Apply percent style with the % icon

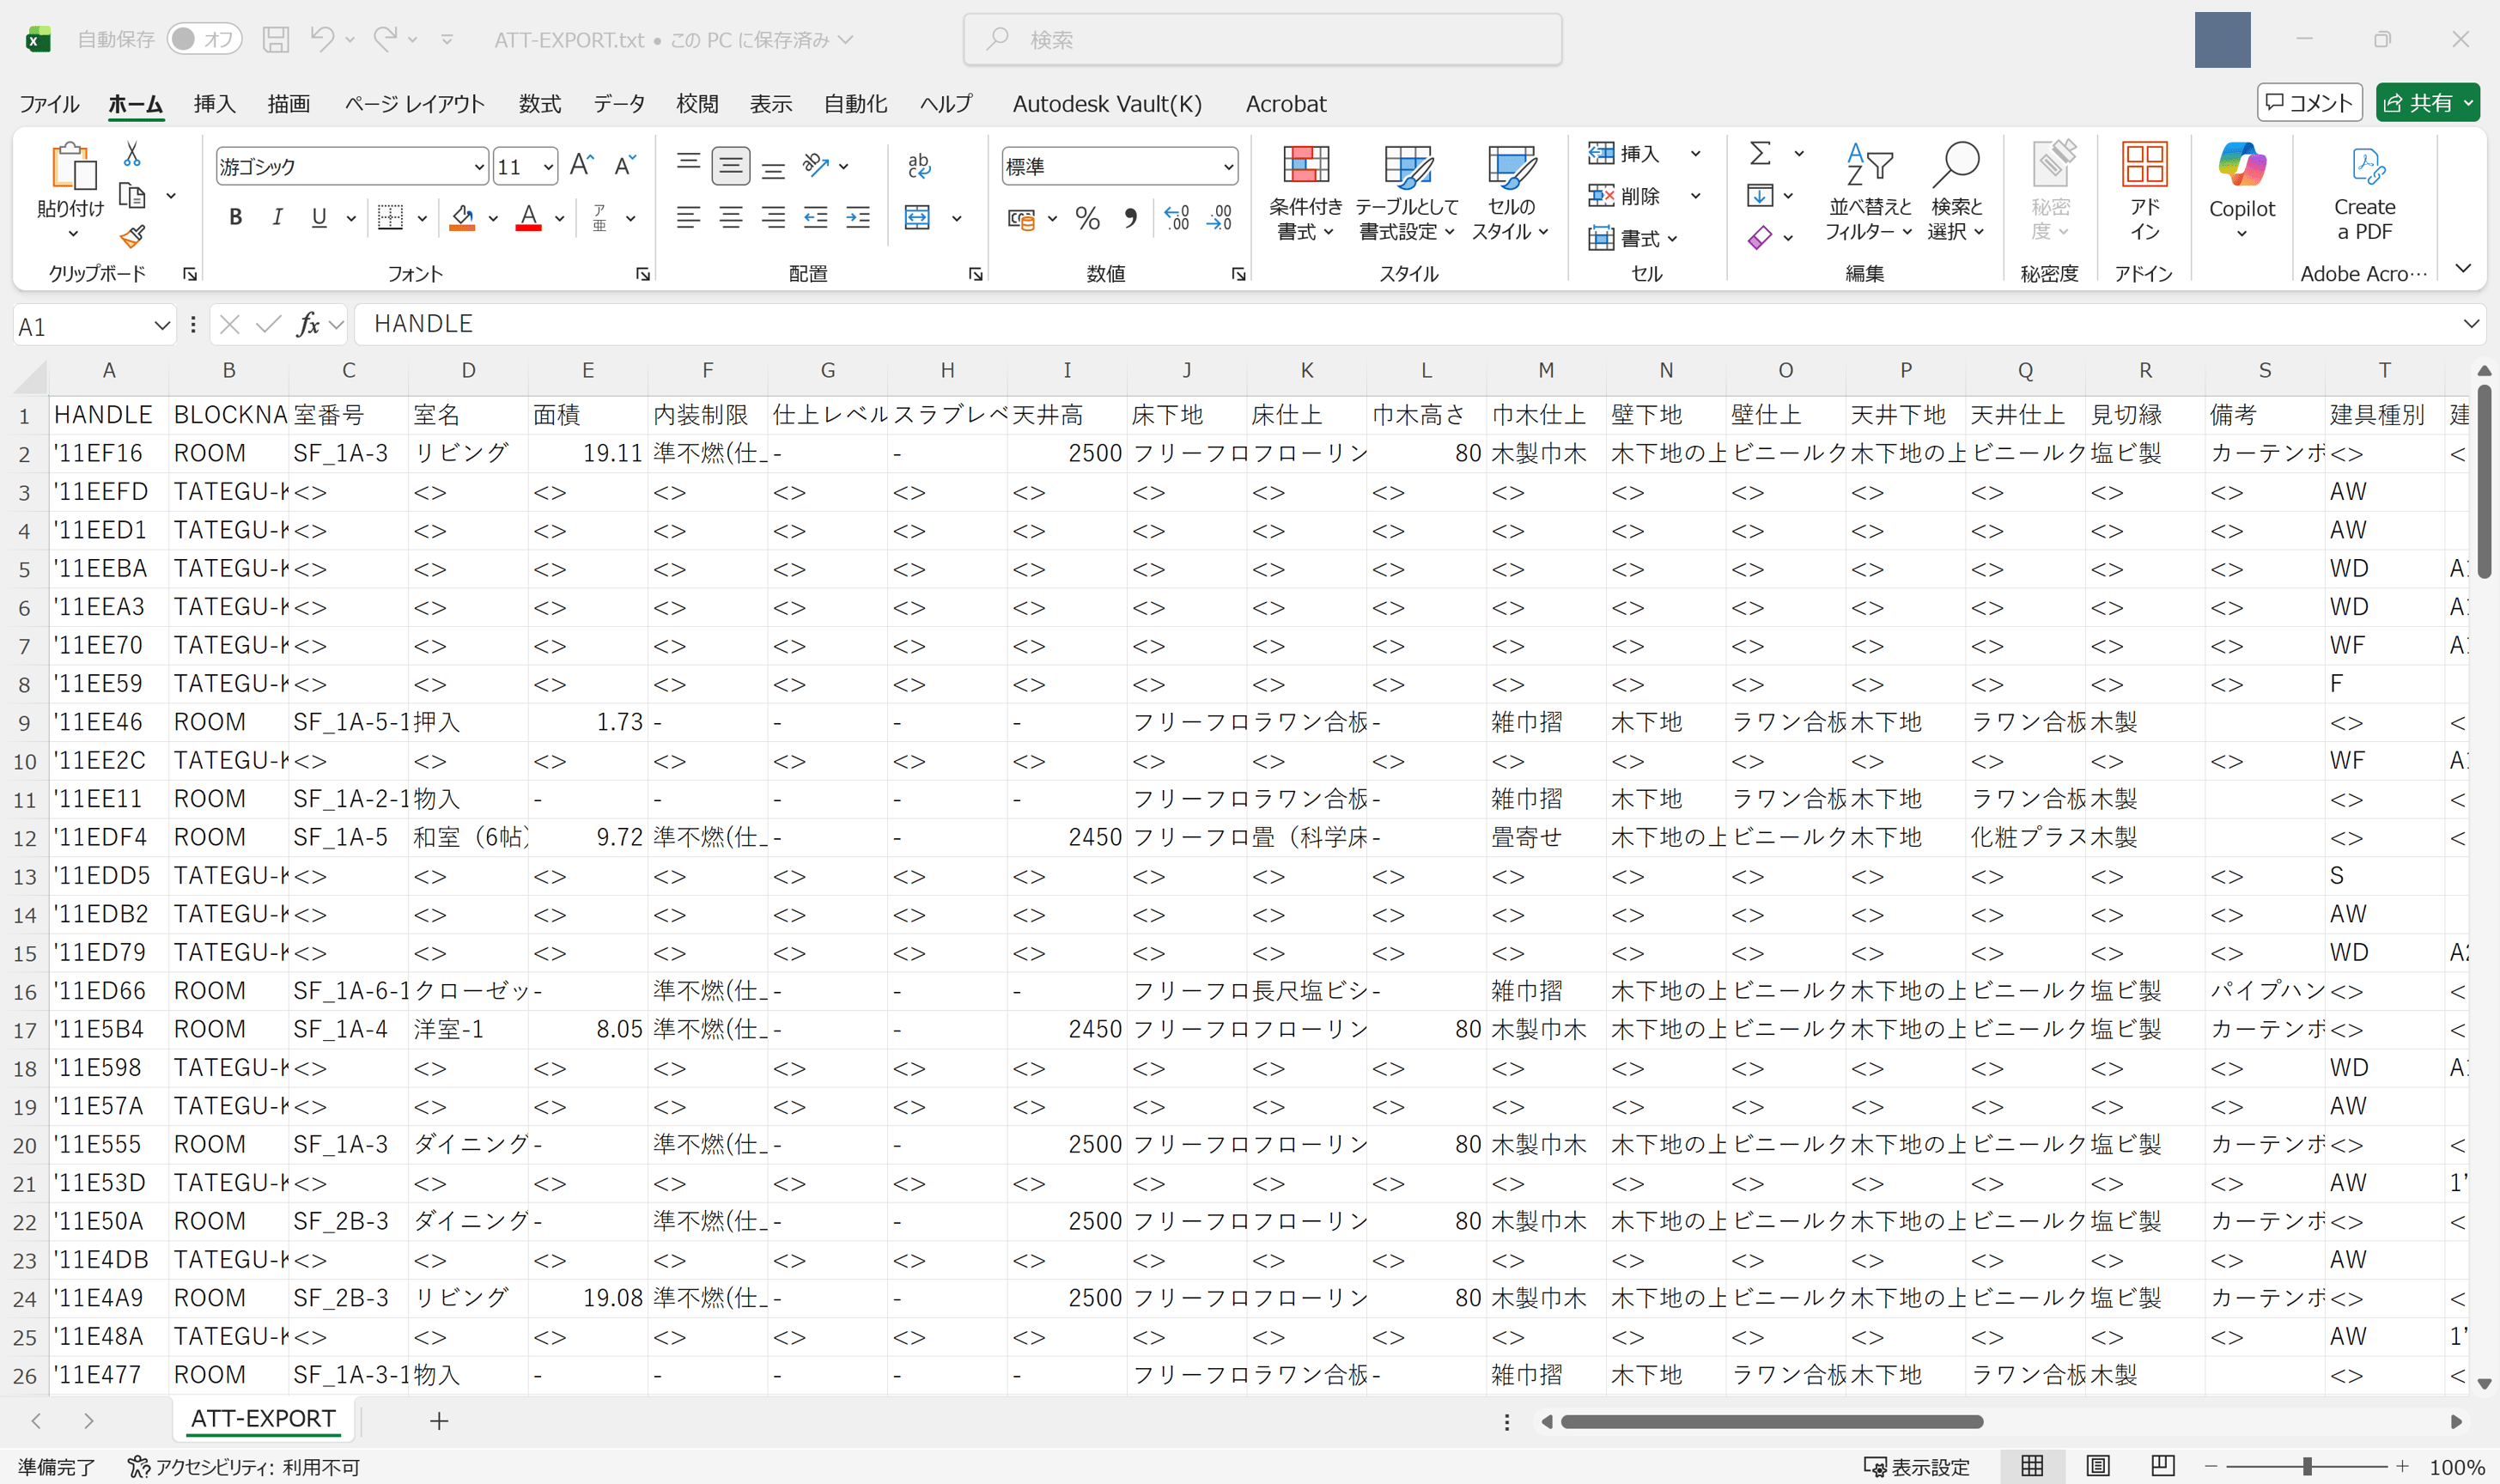coord(1087,218)
